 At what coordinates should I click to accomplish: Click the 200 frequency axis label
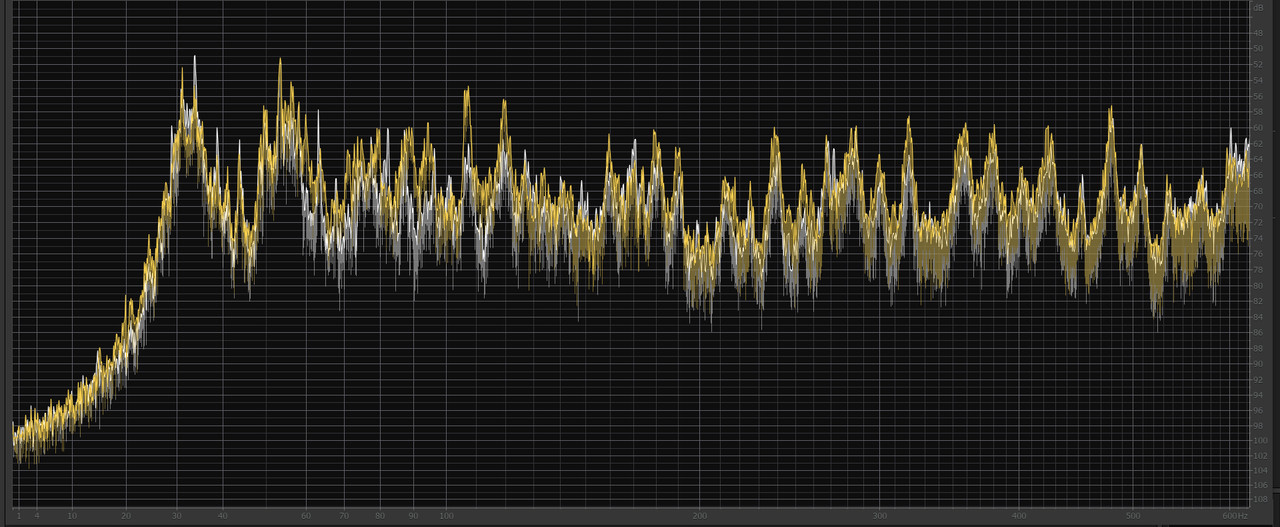click(700, 516)
